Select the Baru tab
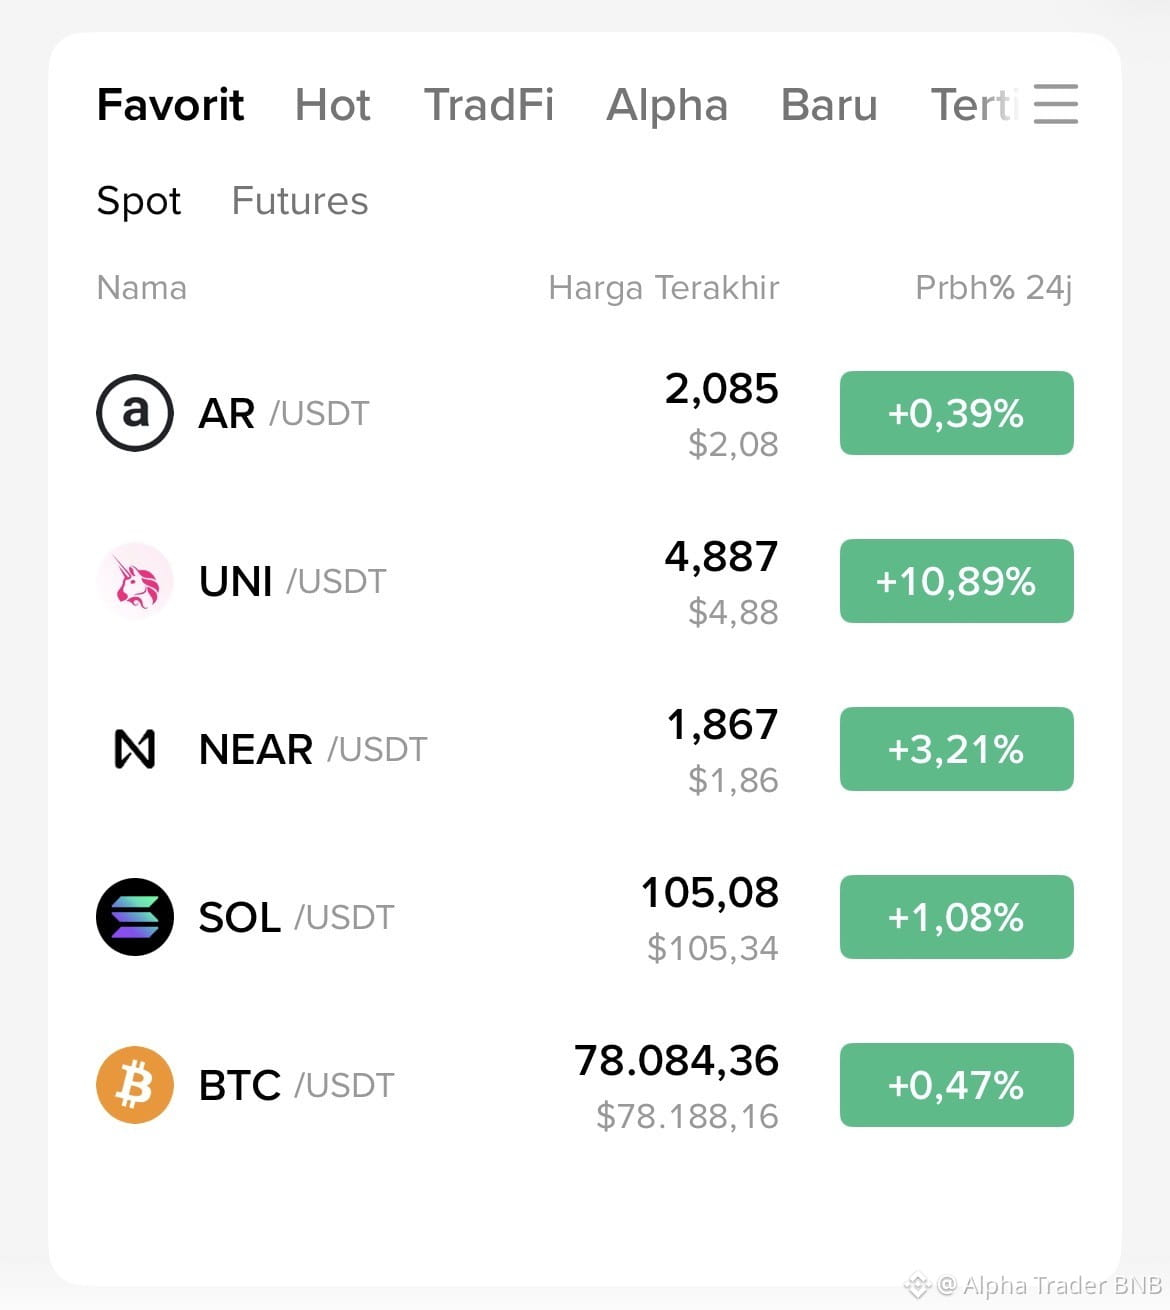 pyautogui.click(x=829, y=105)
